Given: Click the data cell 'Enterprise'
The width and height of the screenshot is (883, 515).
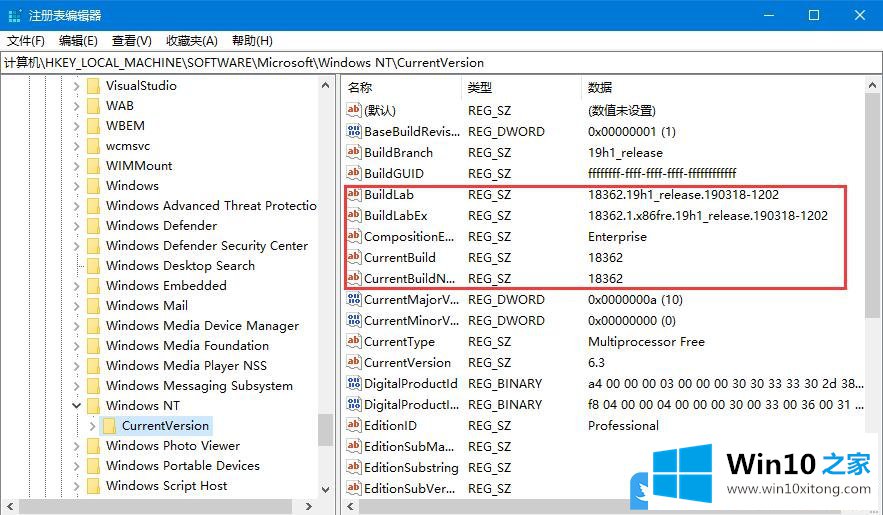Looking at the screenshot, I should click(x=617, y=236).
